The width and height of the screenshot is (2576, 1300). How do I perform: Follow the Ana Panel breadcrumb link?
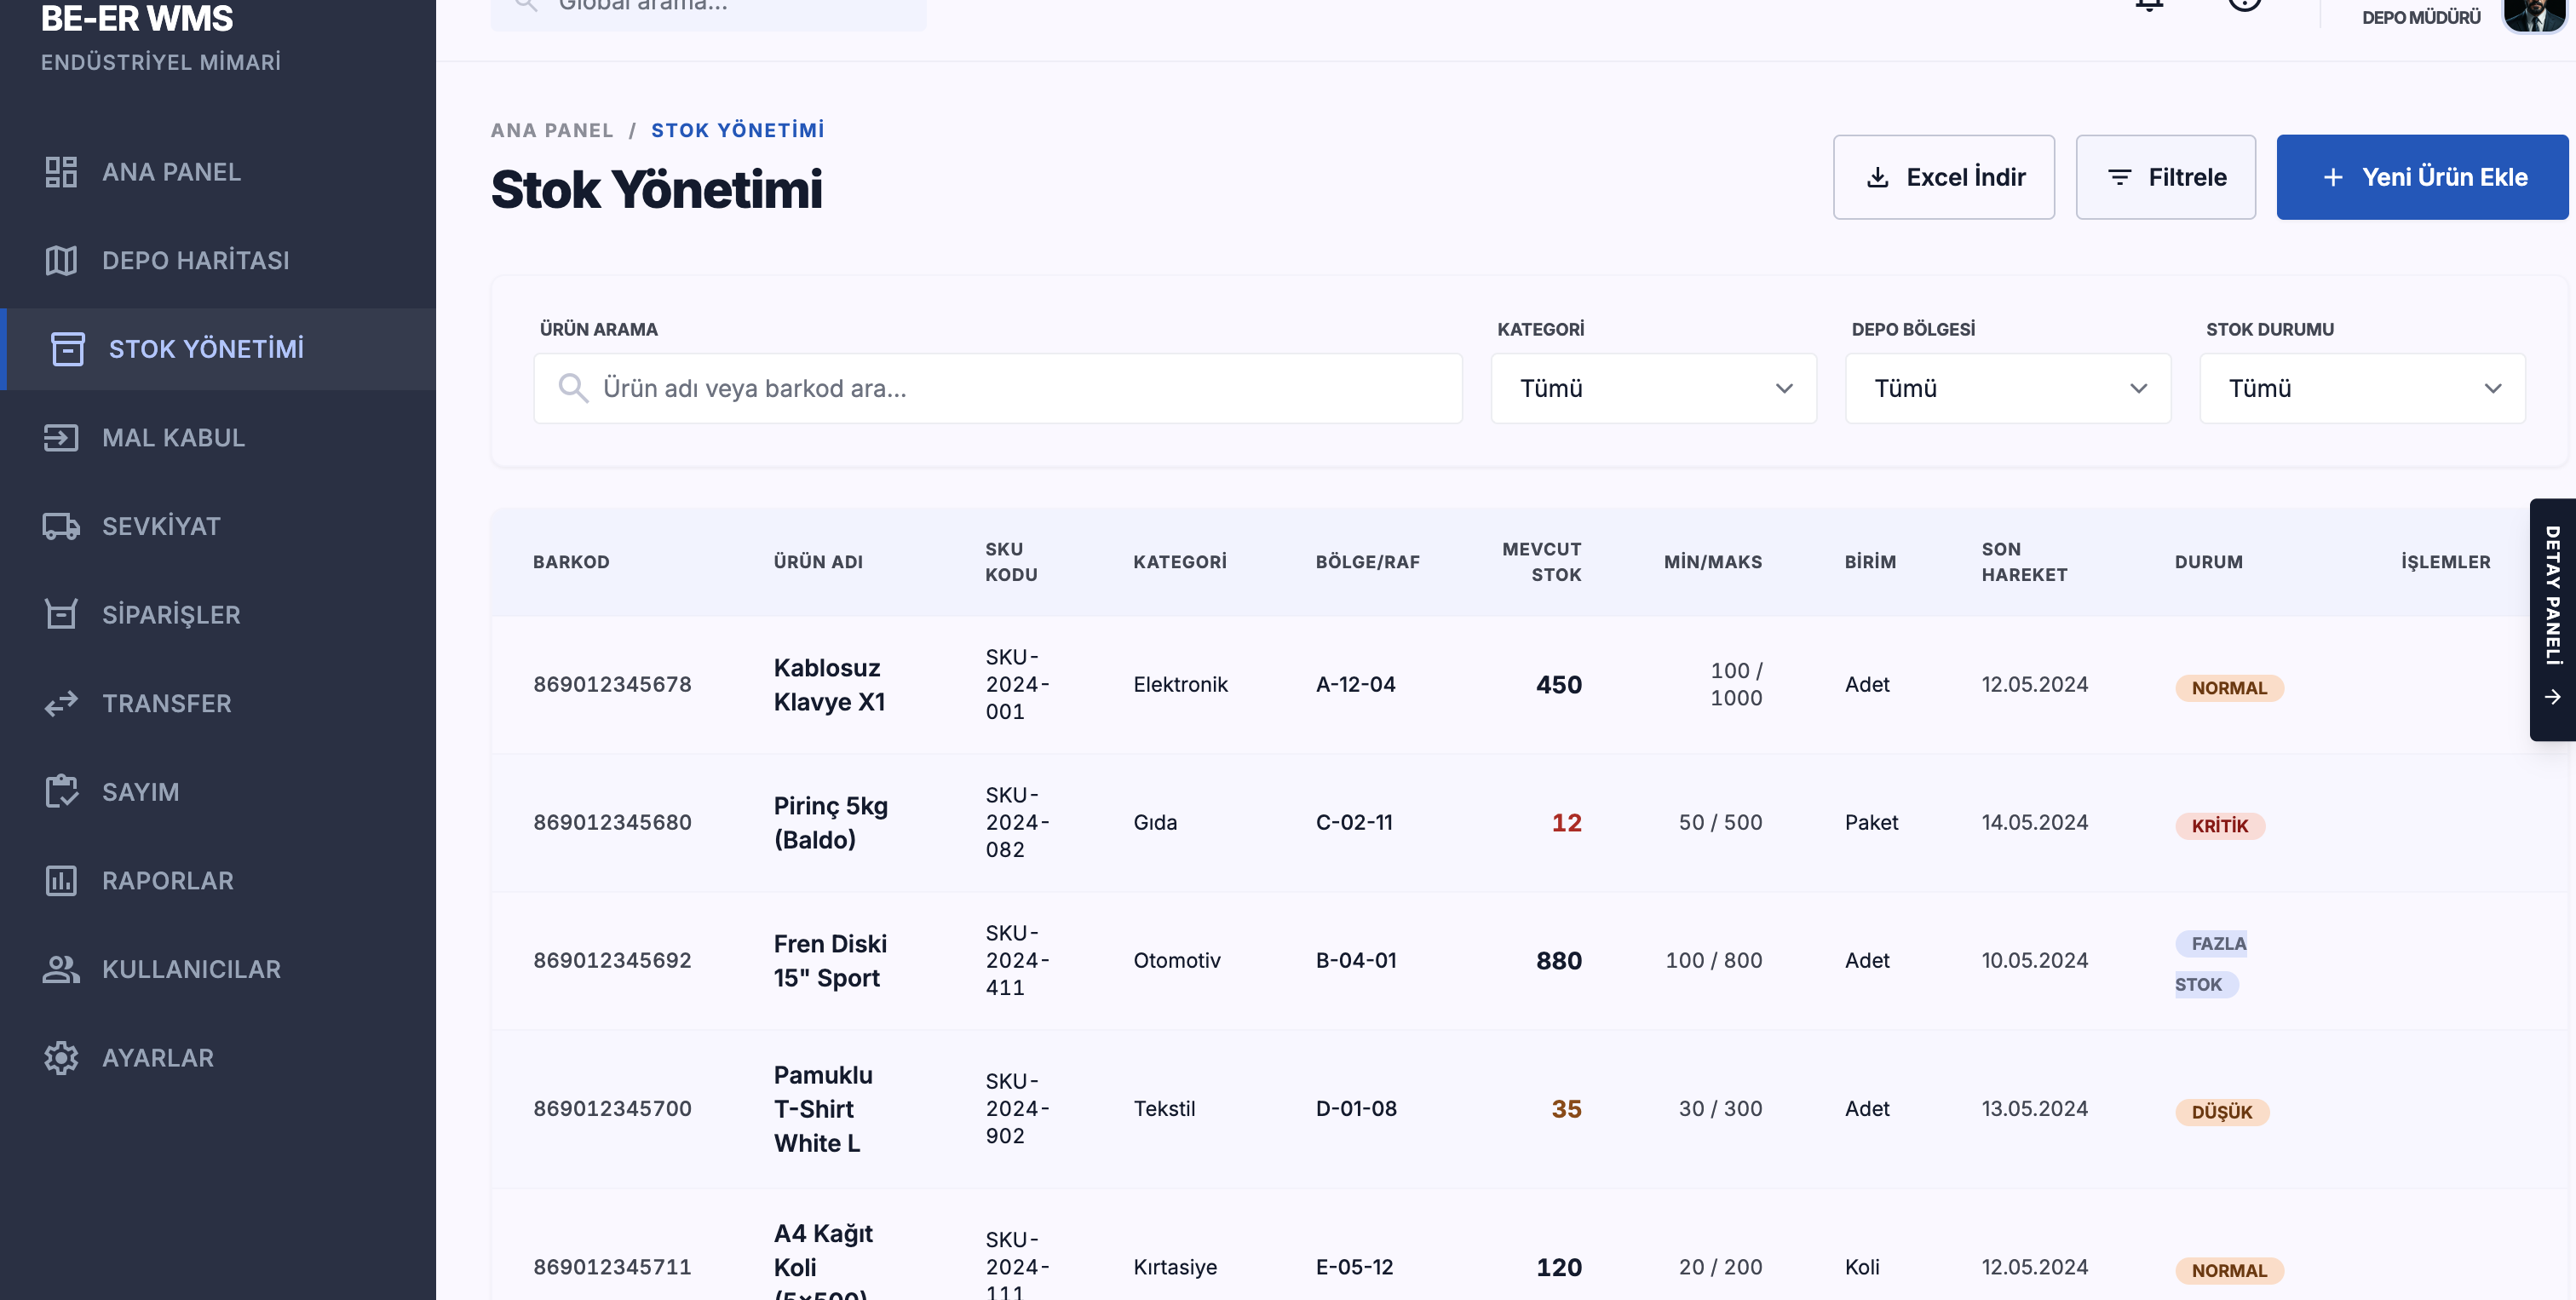pyautogui.click(x=552, y=130)
